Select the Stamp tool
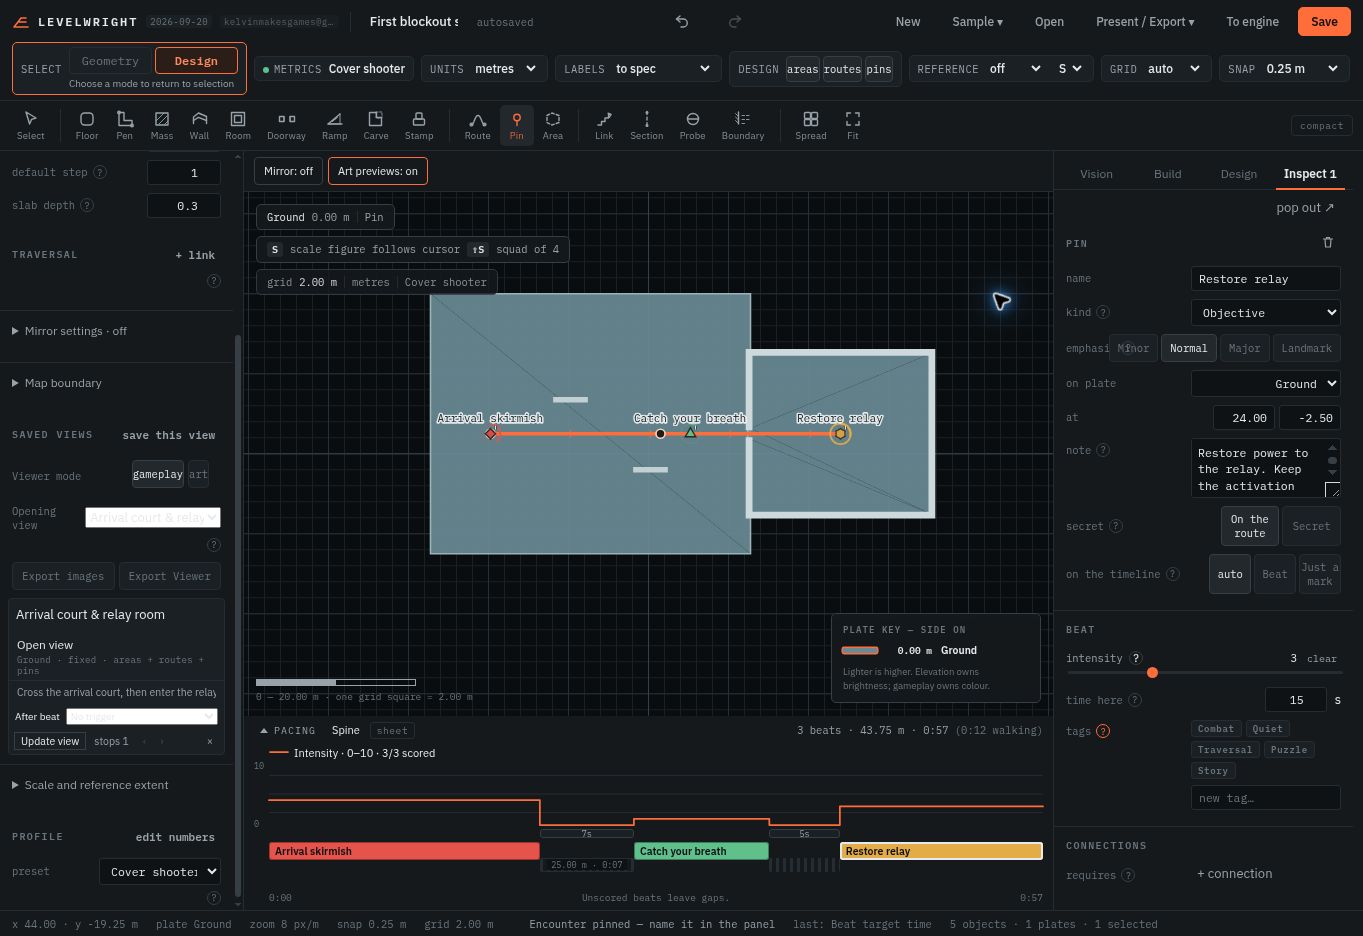 (x=419, y=126)
